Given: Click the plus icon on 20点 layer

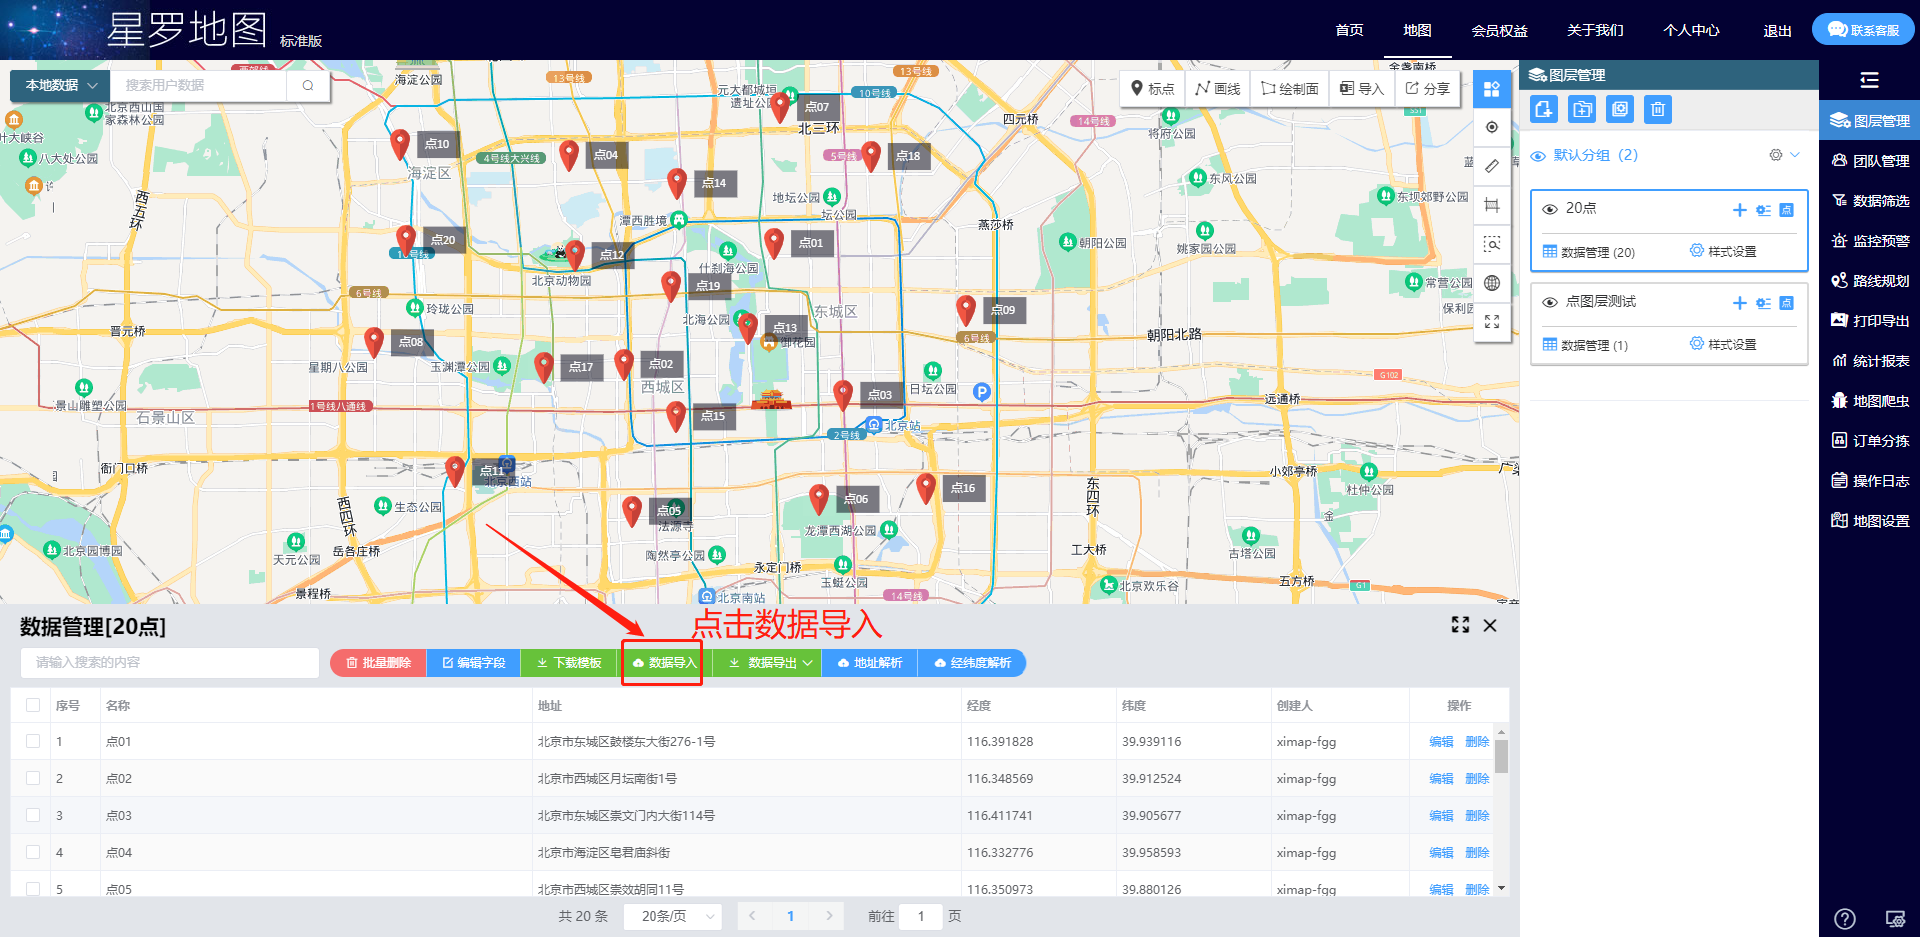Looking at the screenshot, I should pos(1740,210).
